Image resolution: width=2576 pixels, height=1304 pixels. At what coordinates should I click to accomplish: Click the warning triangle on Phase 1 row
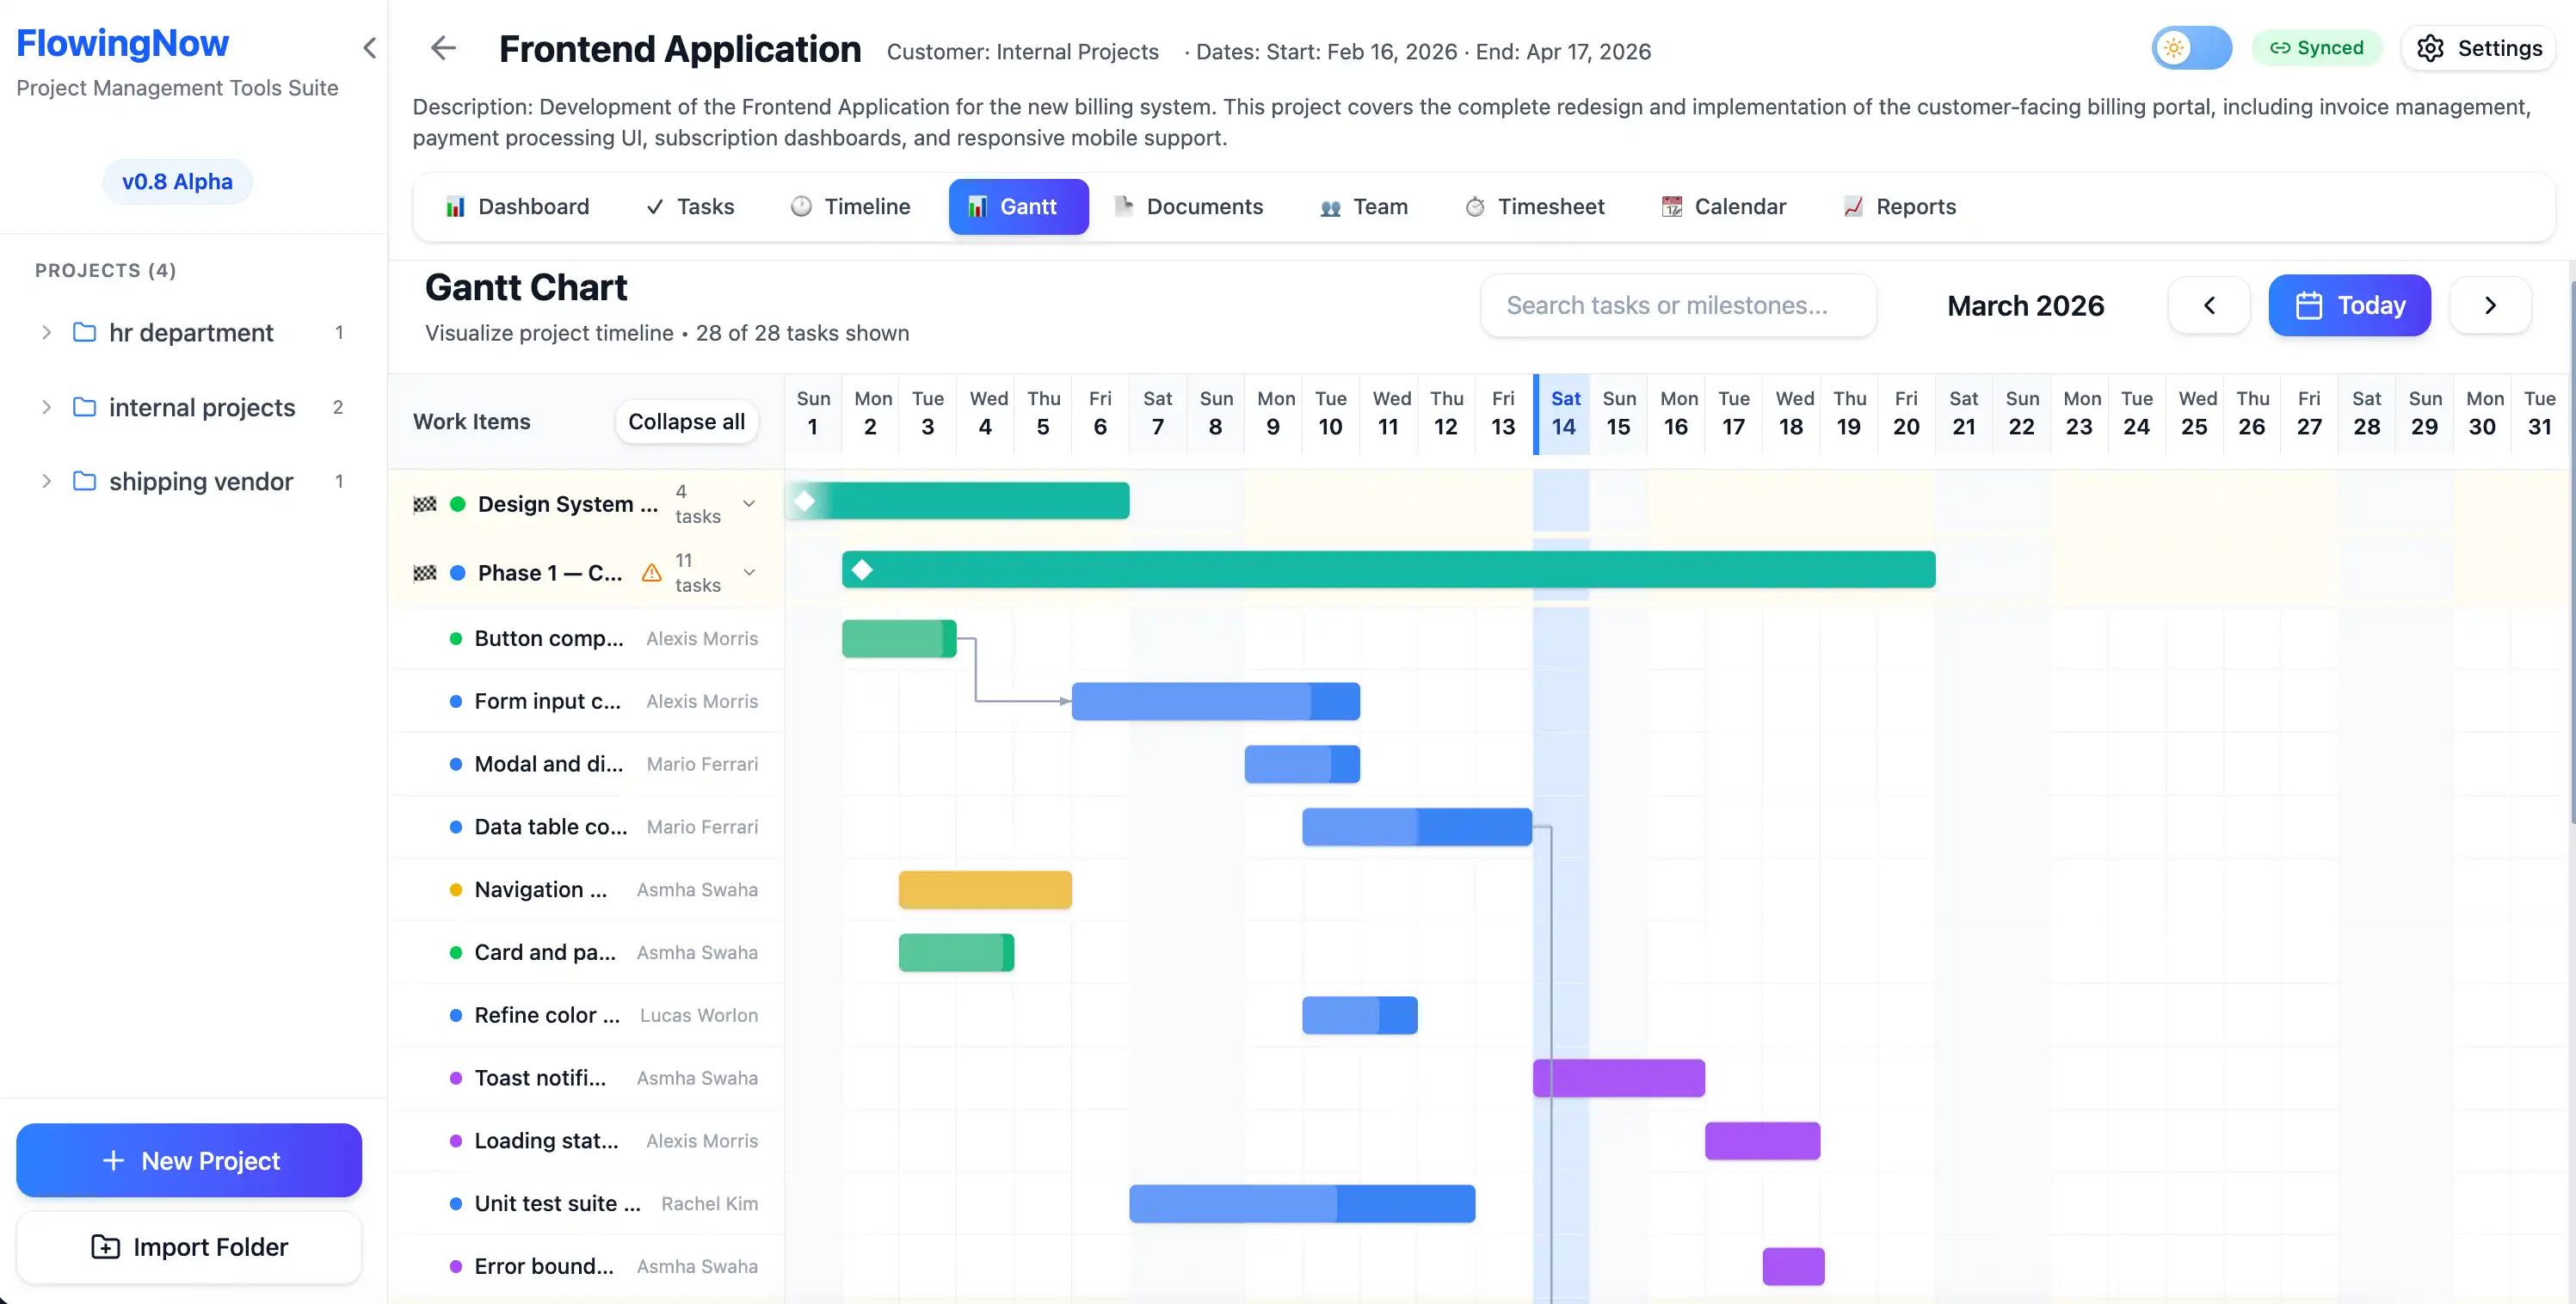coord(651,573)
